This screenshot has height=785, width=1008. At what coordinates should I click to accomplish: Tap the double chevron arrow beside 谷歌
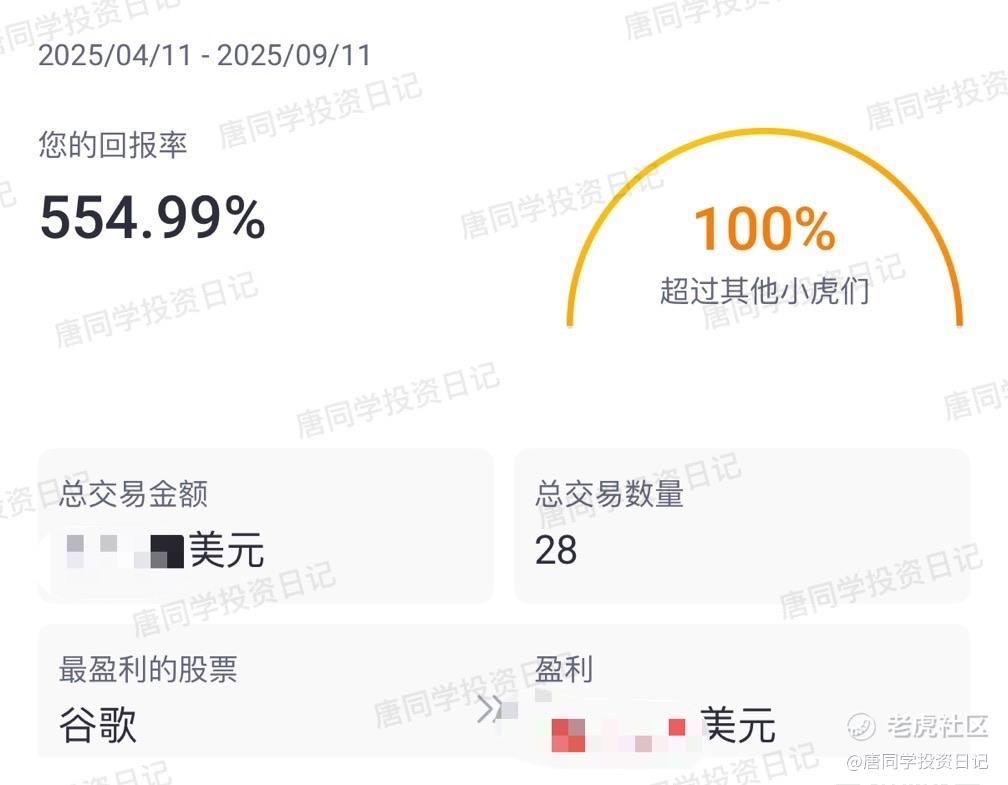tap(489, 710)
